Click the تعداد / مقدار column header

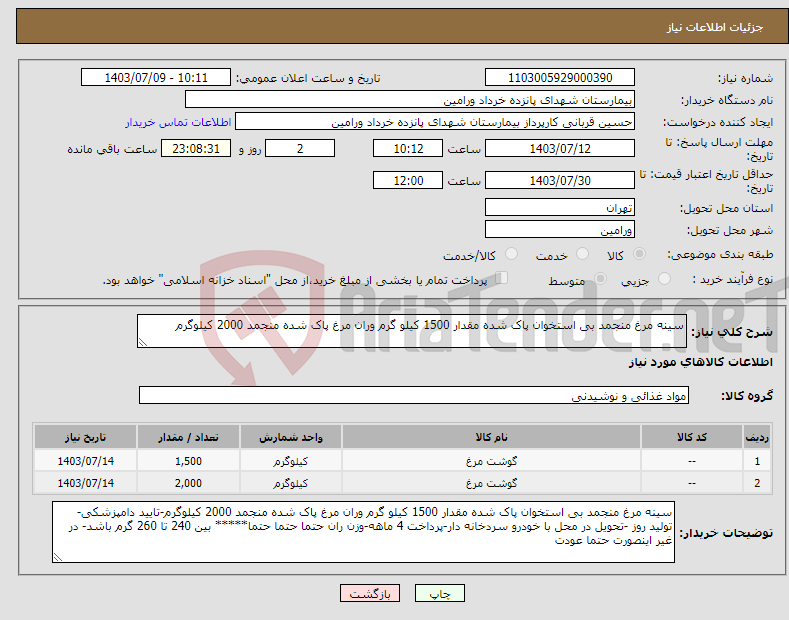pyautogui.click(x=188, y=437)
